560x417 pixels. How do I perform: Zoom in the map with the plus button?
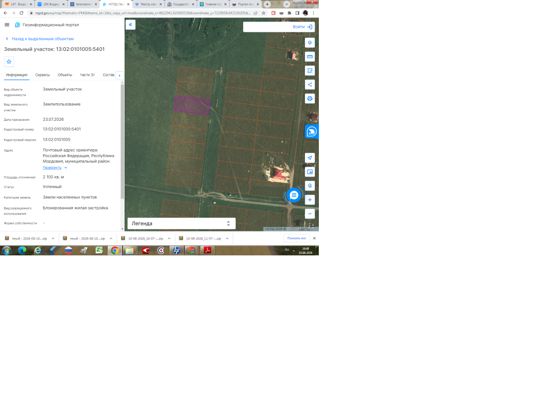point(310,200)
